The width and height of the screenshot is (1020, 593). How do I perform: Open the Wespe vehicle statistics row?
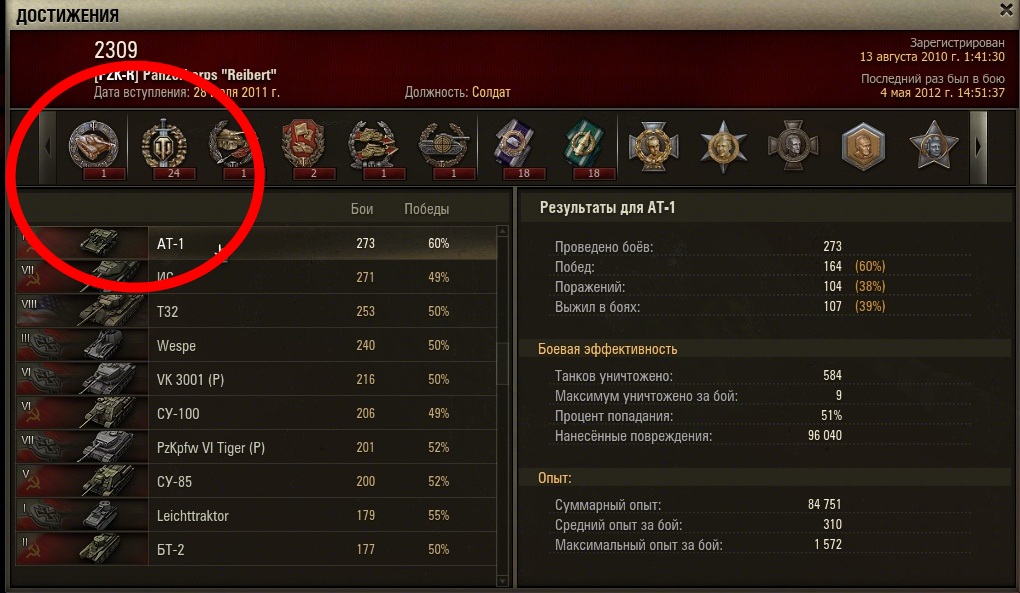(256, 345)
